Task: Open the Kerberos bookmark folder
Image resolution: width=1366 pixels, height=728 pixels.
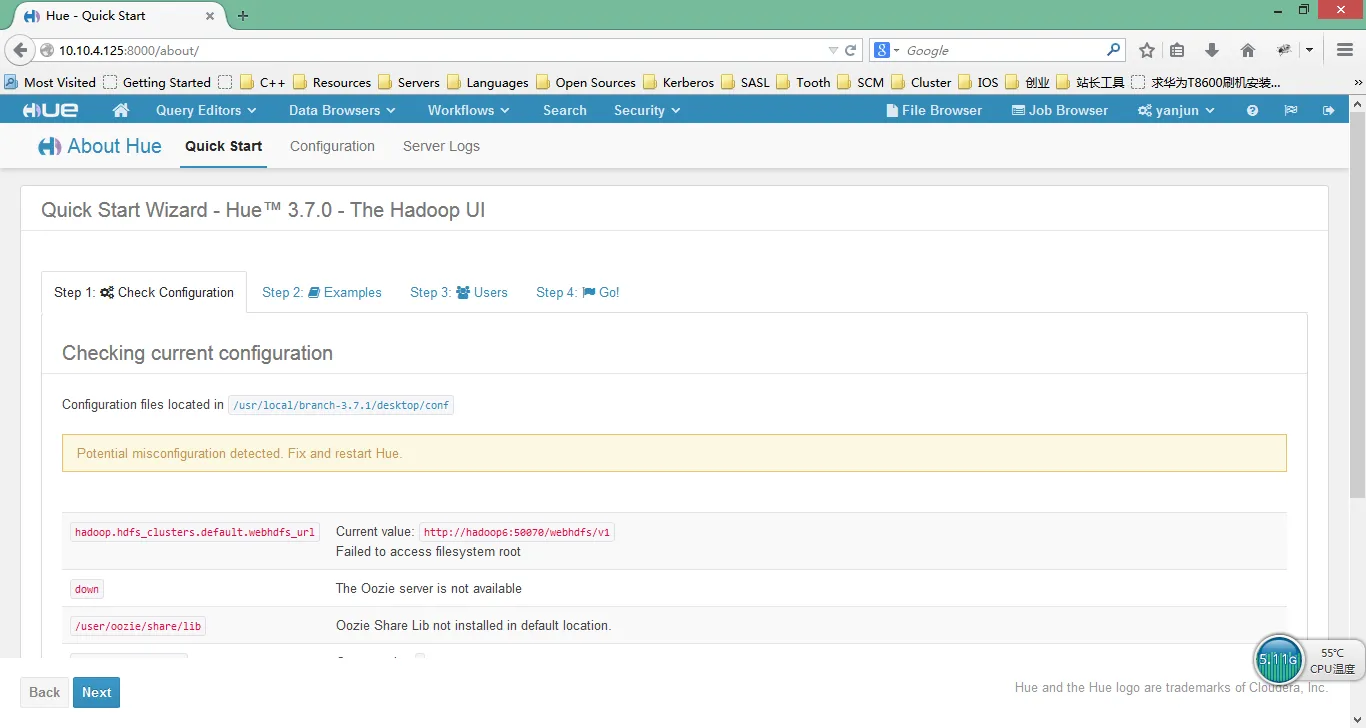Action: pyautogui.click(x=679, y=82)
